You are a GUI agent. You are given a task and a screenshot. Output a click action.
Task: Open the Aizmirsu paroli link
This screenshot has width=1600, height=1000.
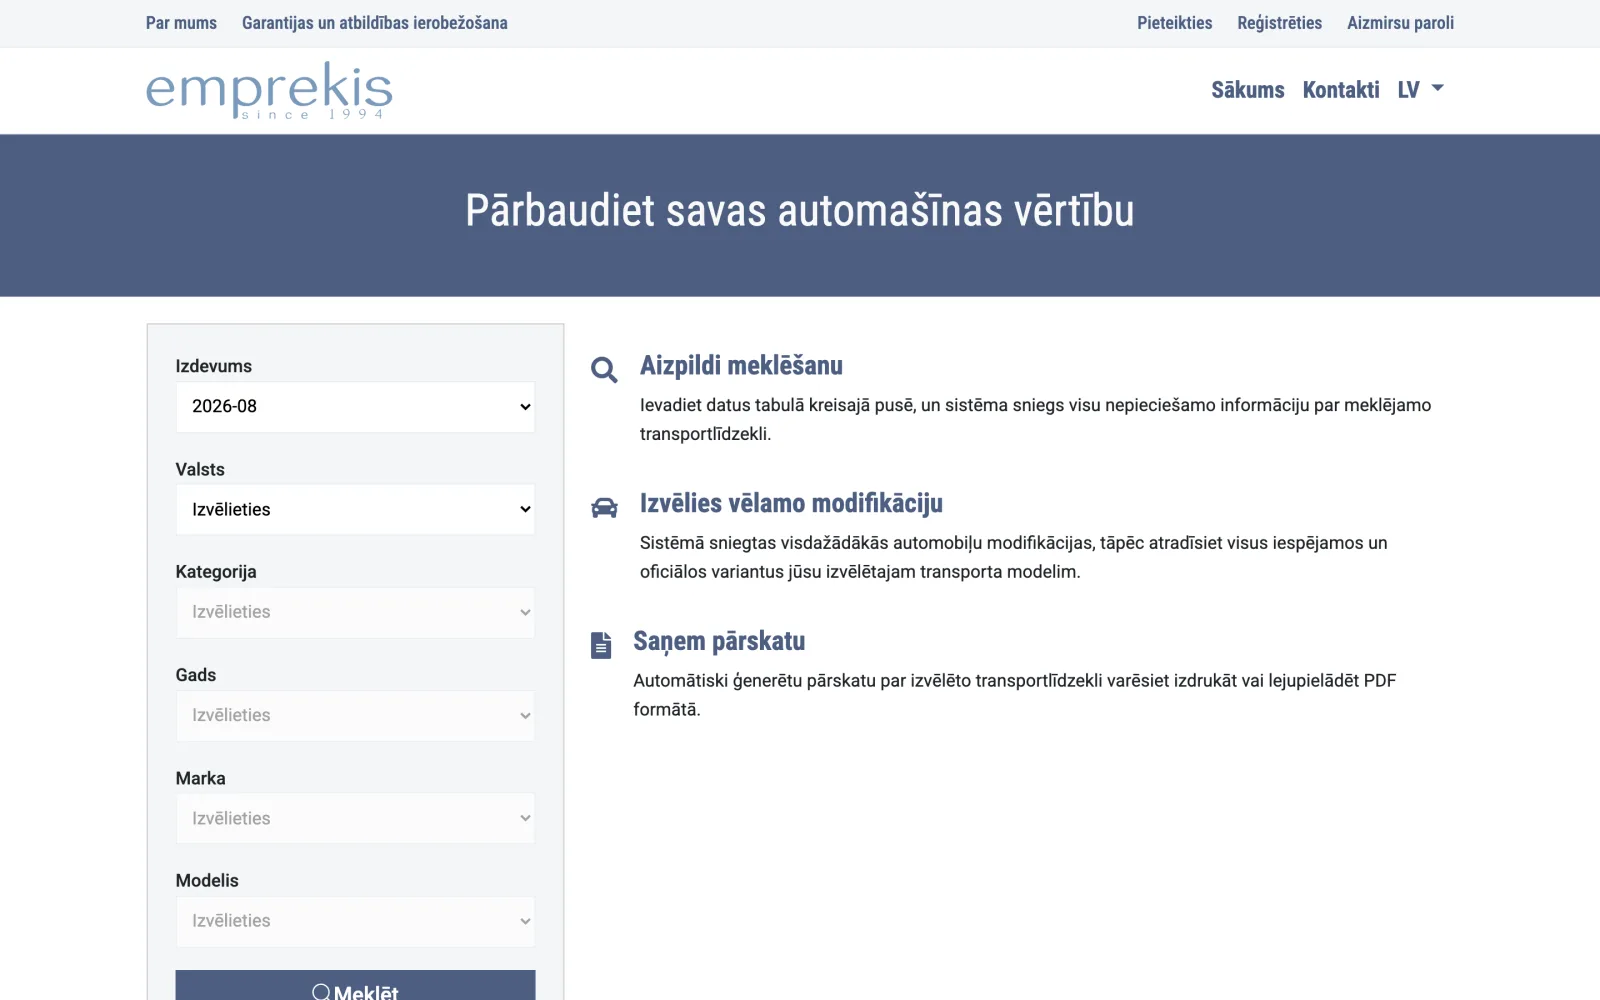click(1400, 23)
